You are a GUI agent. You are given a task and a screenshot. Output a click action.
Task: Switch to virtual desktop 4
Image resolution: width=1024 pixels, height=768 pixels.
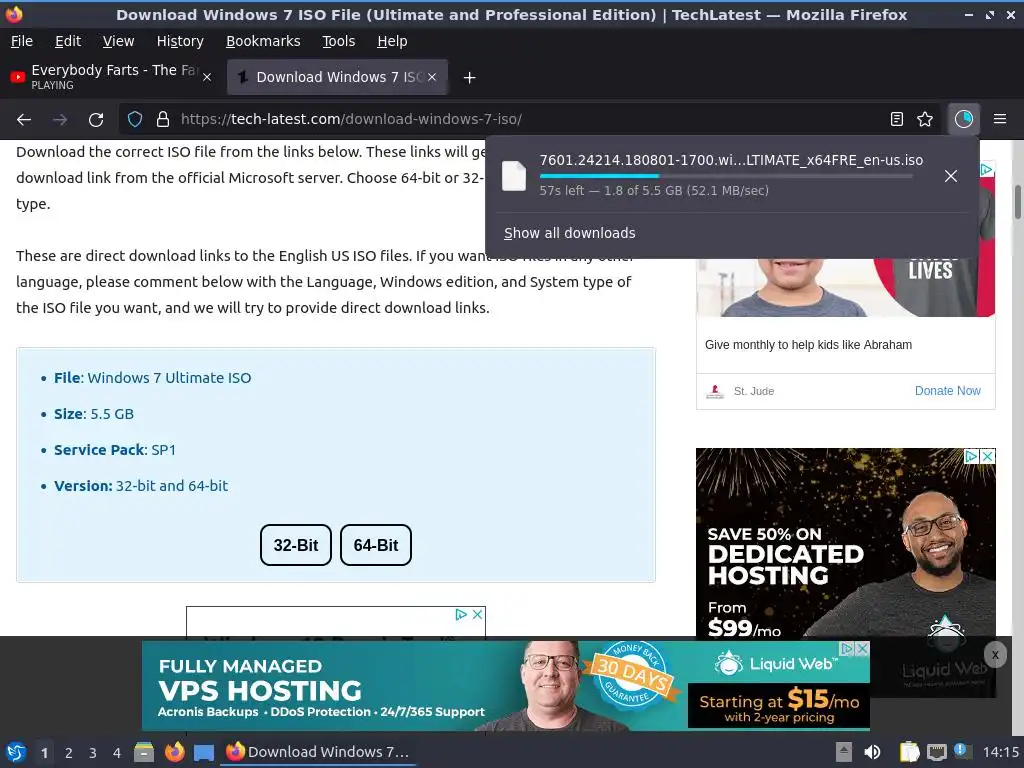tap(117, 753)
